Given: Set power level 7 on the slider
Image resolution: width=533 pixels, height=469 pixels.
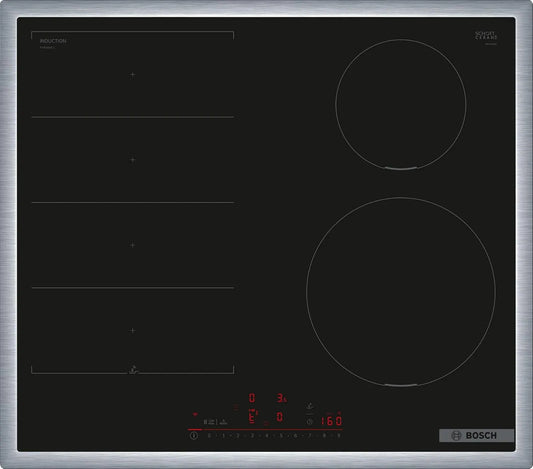Looking at the screenshot, I should (310, 435).
